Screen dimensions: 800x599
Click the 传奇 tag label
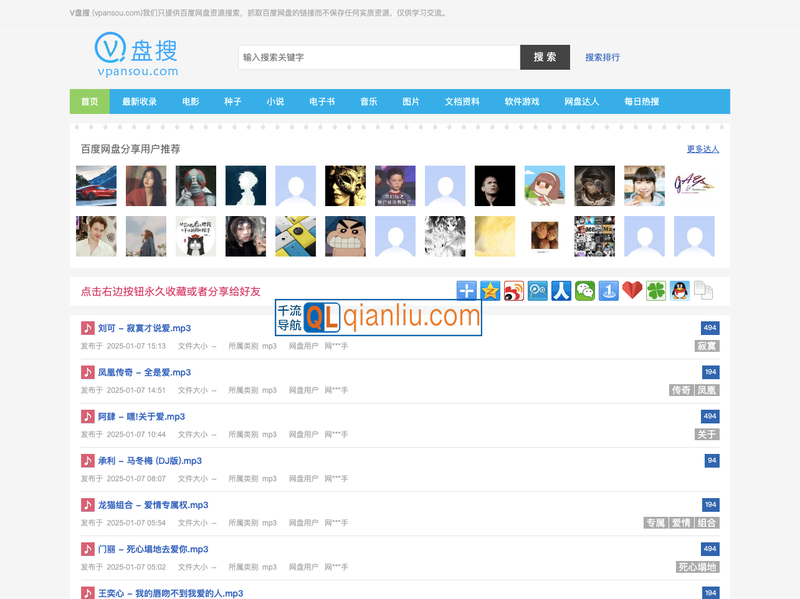tap(681, 390)
